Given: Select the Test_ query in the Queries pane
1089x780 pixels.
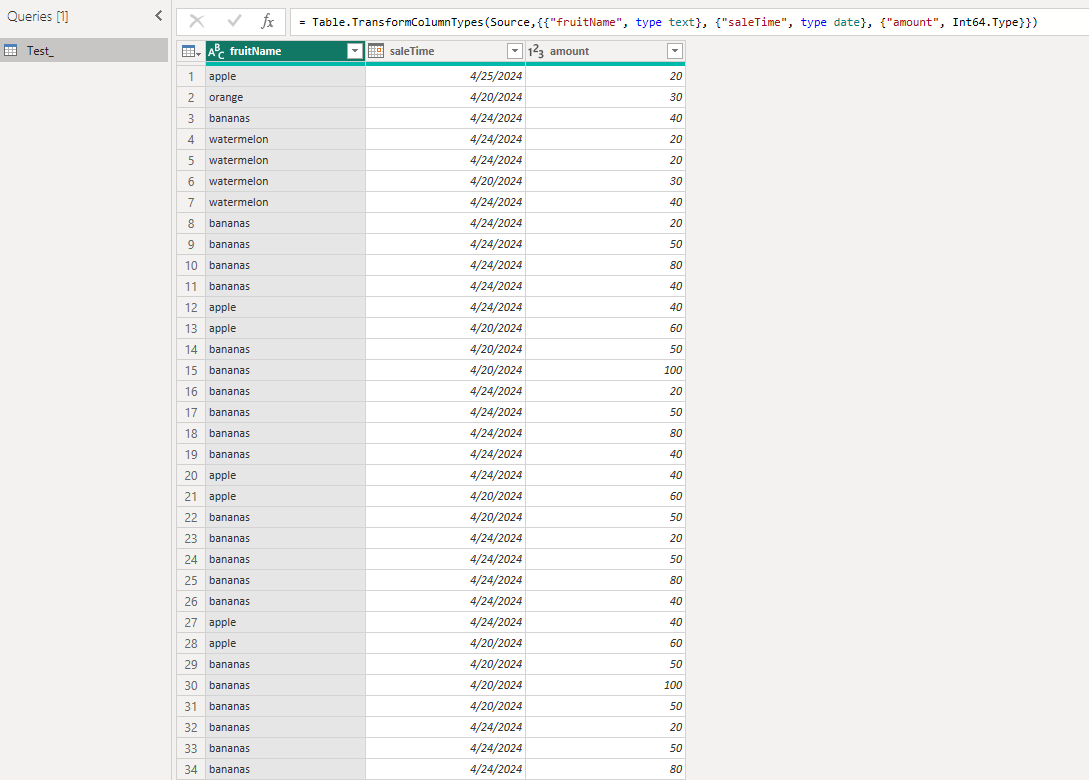Looking at the screenshot, I should pos(84,50).
